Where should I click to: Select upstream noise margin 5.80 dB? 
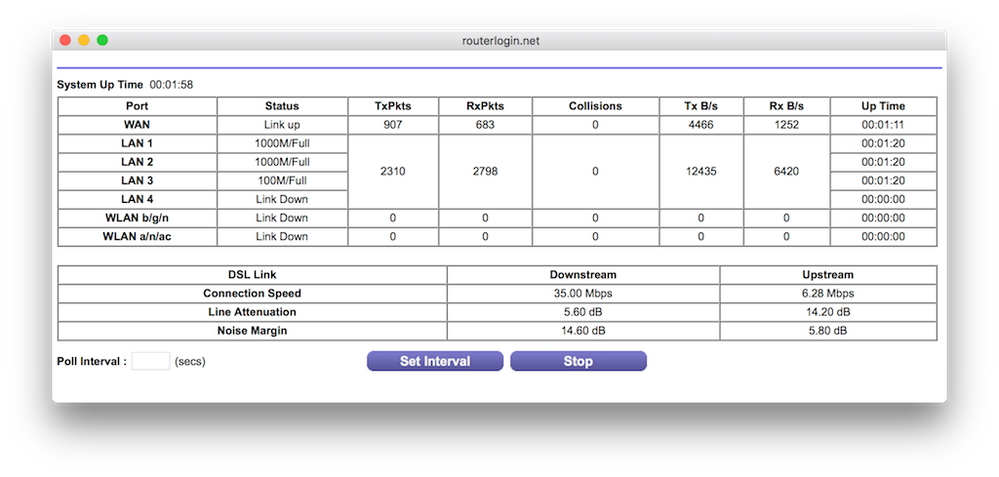[x=828, y=331]
